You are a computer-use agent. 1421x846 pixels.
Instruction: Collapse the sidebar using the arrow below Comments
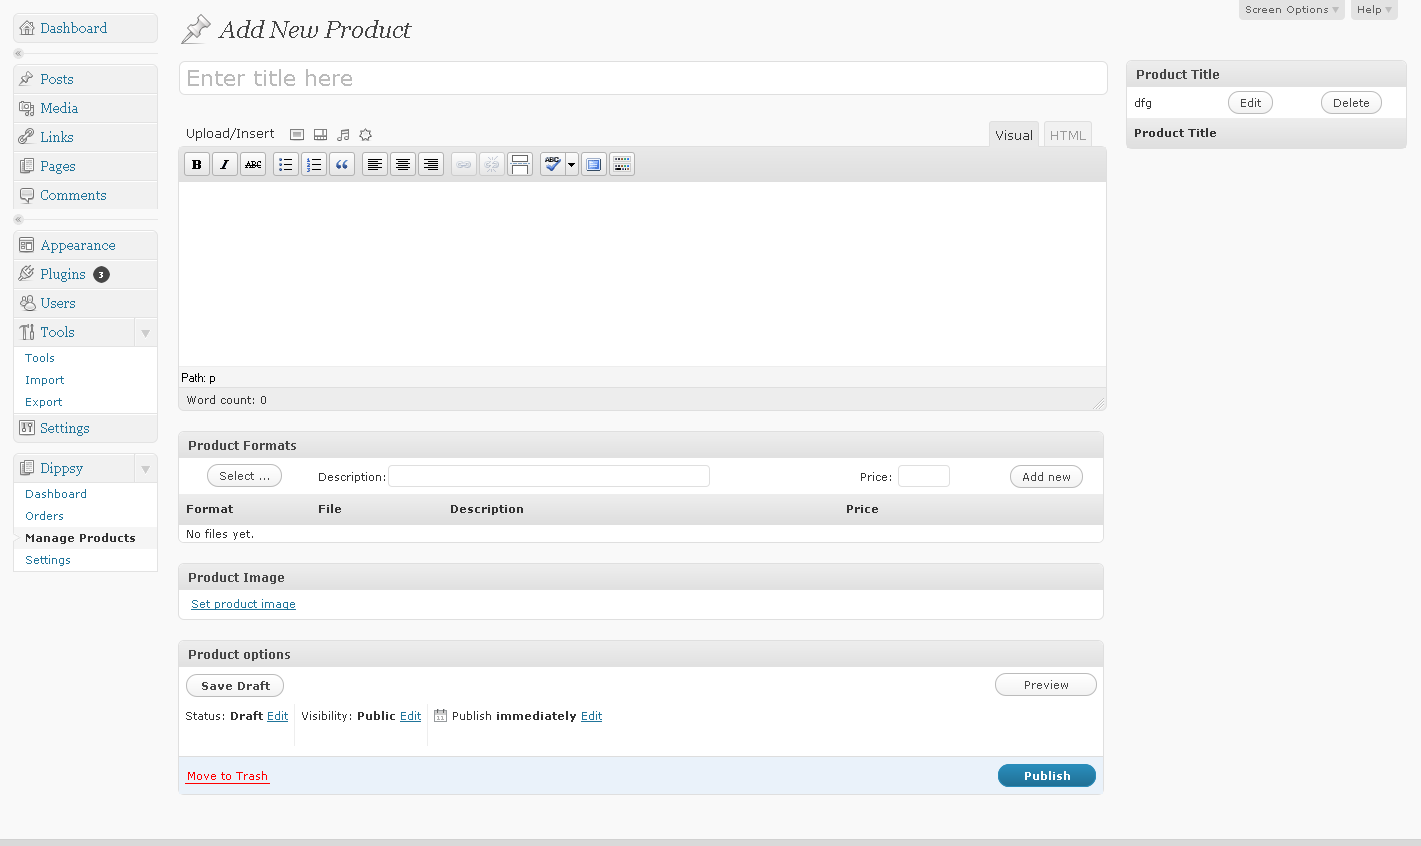[18, 219]
